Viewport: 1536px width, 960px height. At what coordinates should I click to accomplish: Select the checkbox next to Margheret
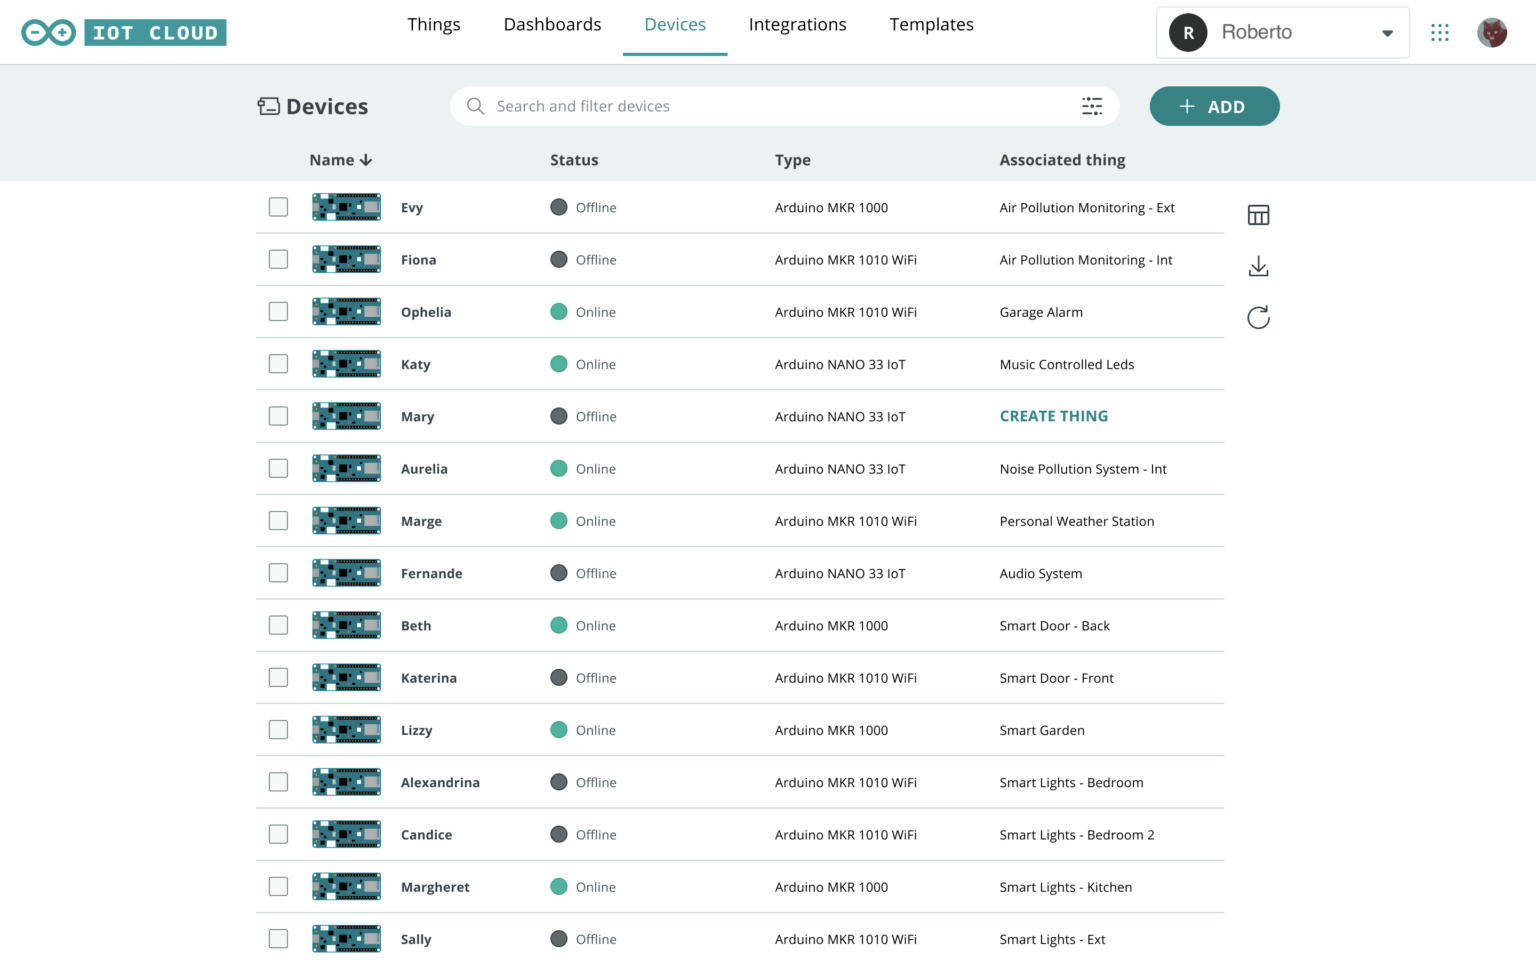[278, 886]
